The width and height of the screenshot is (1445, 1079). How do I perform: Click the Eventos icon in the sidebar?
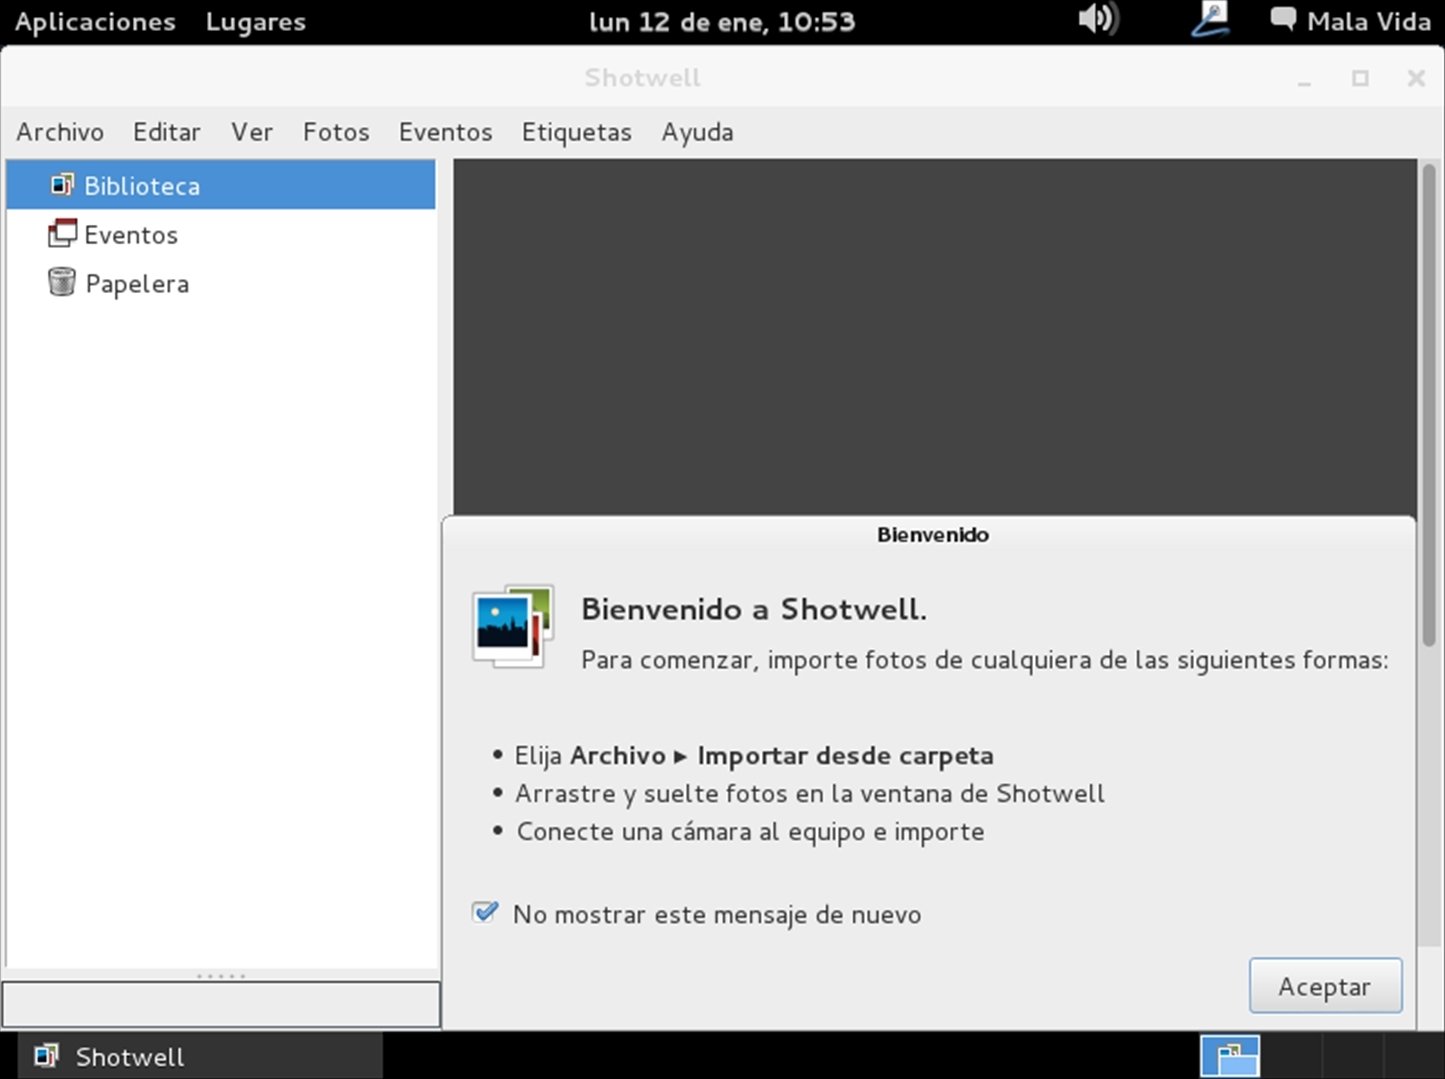[x=62, y=233]
